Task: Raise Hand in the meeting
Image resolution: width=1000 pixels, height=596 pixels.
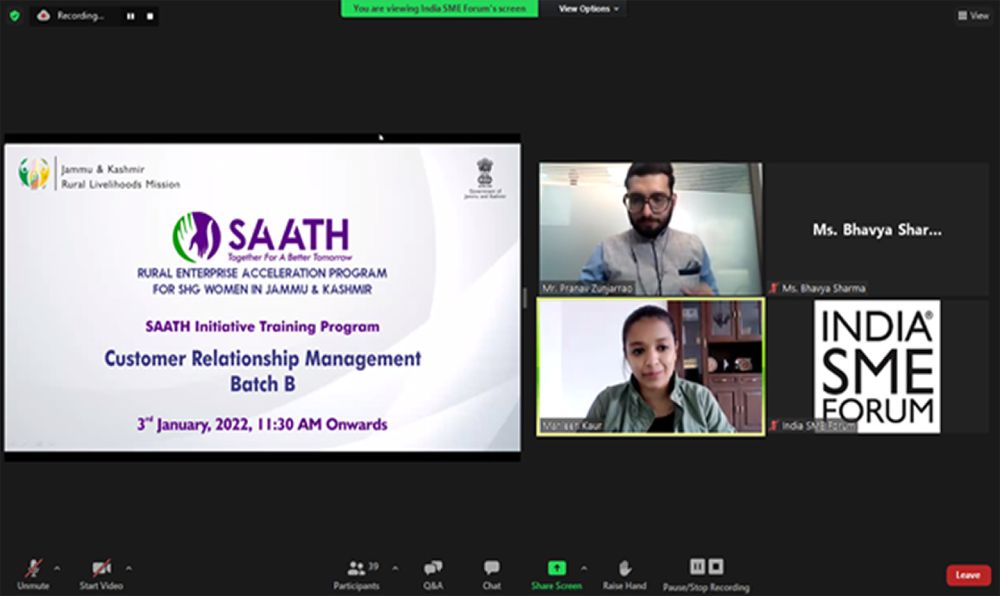Action: (x=624, y=574)
